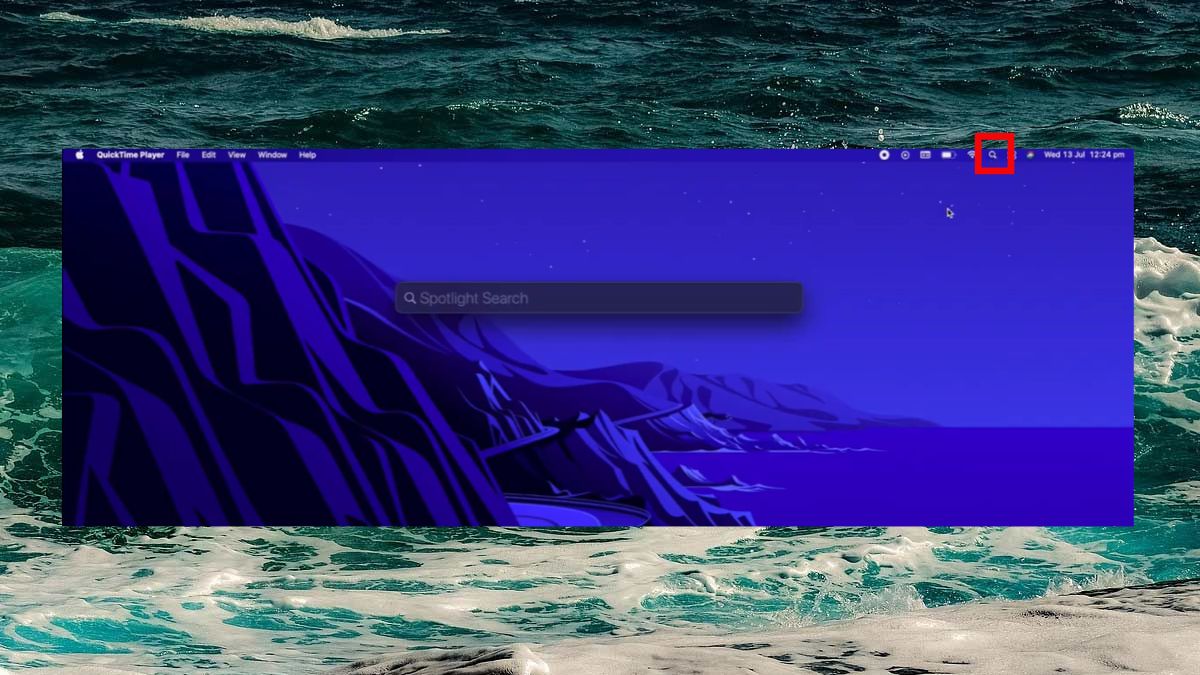Open the View menu

(236, 155)
